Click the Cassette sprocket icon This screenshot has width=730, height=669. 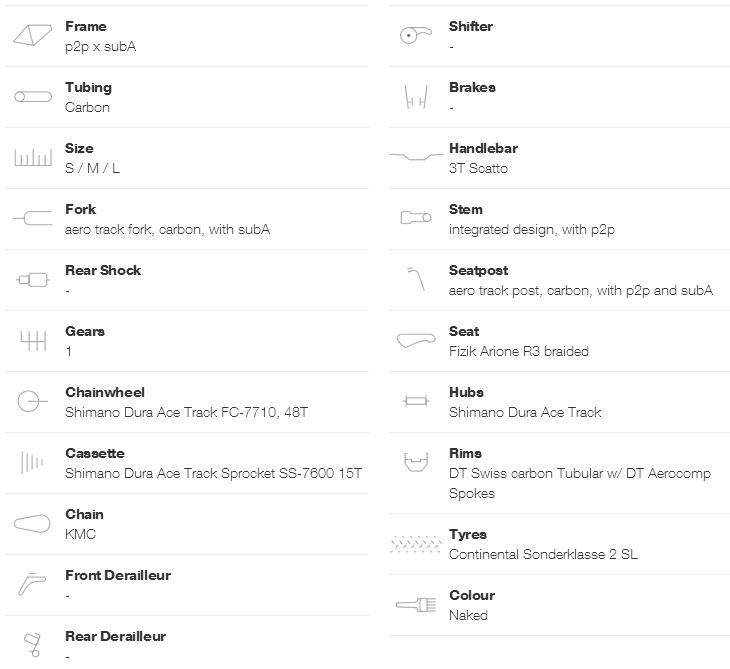(x=32, y=462)
